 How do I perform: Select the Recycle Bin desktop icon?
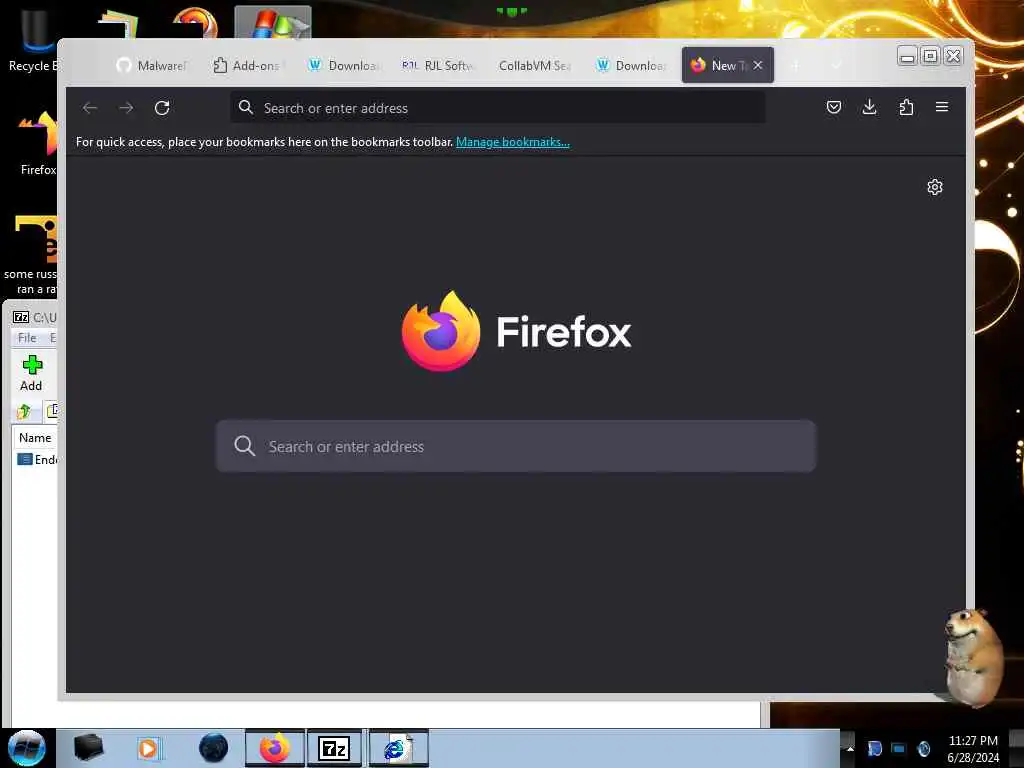tap(34, 38)
